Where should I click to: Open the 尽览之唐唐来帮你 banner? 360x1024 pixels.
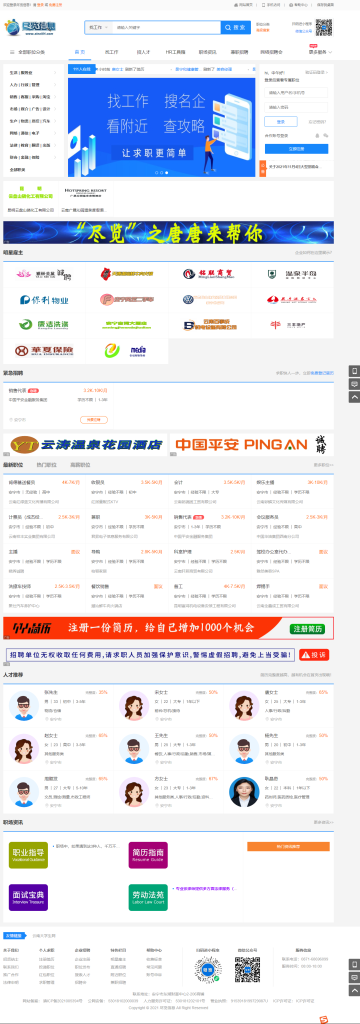pyautogui.click(x=169, y=232)
